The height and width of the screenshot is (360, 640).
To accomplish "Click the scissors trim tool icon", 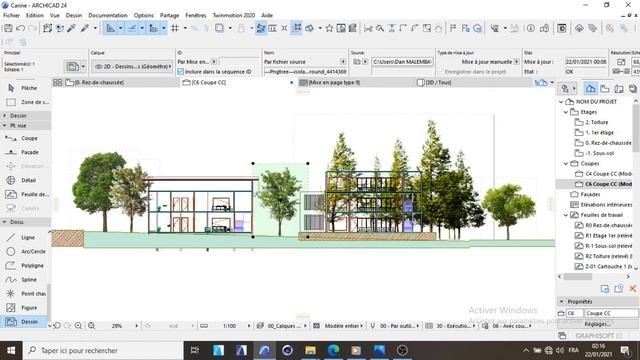I will tap(368, 28).
